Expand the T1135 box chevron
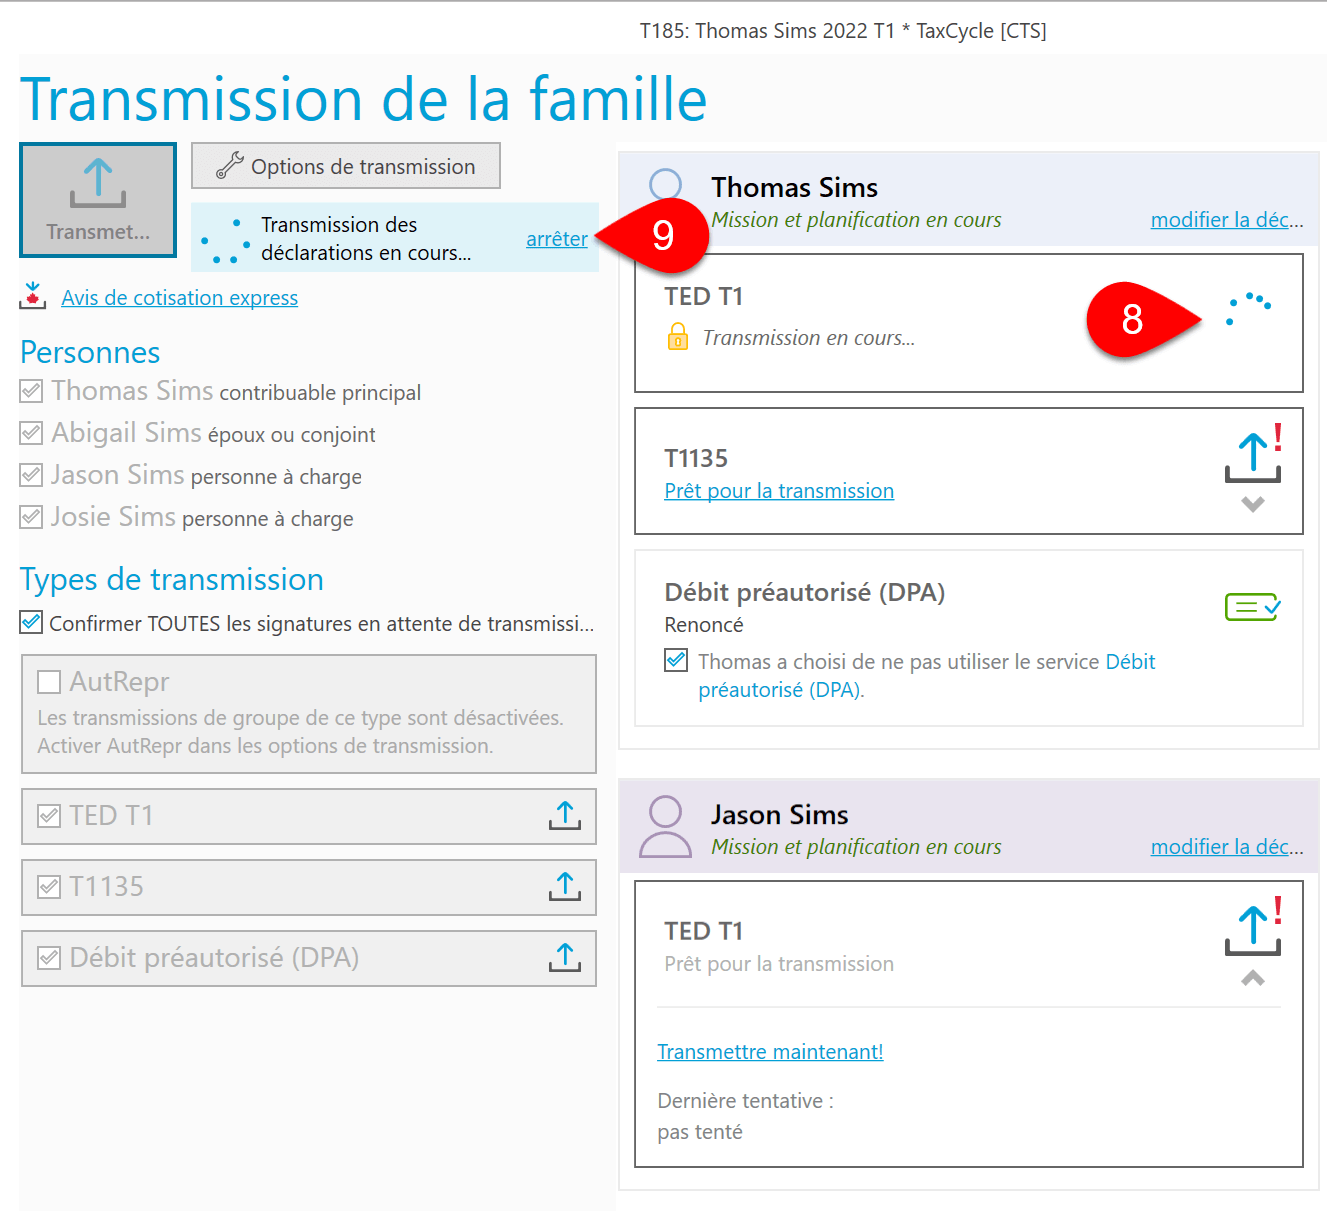The height and width of the screenshot is (1211, 1327). pyautogui.click(x=1253, y=504)
